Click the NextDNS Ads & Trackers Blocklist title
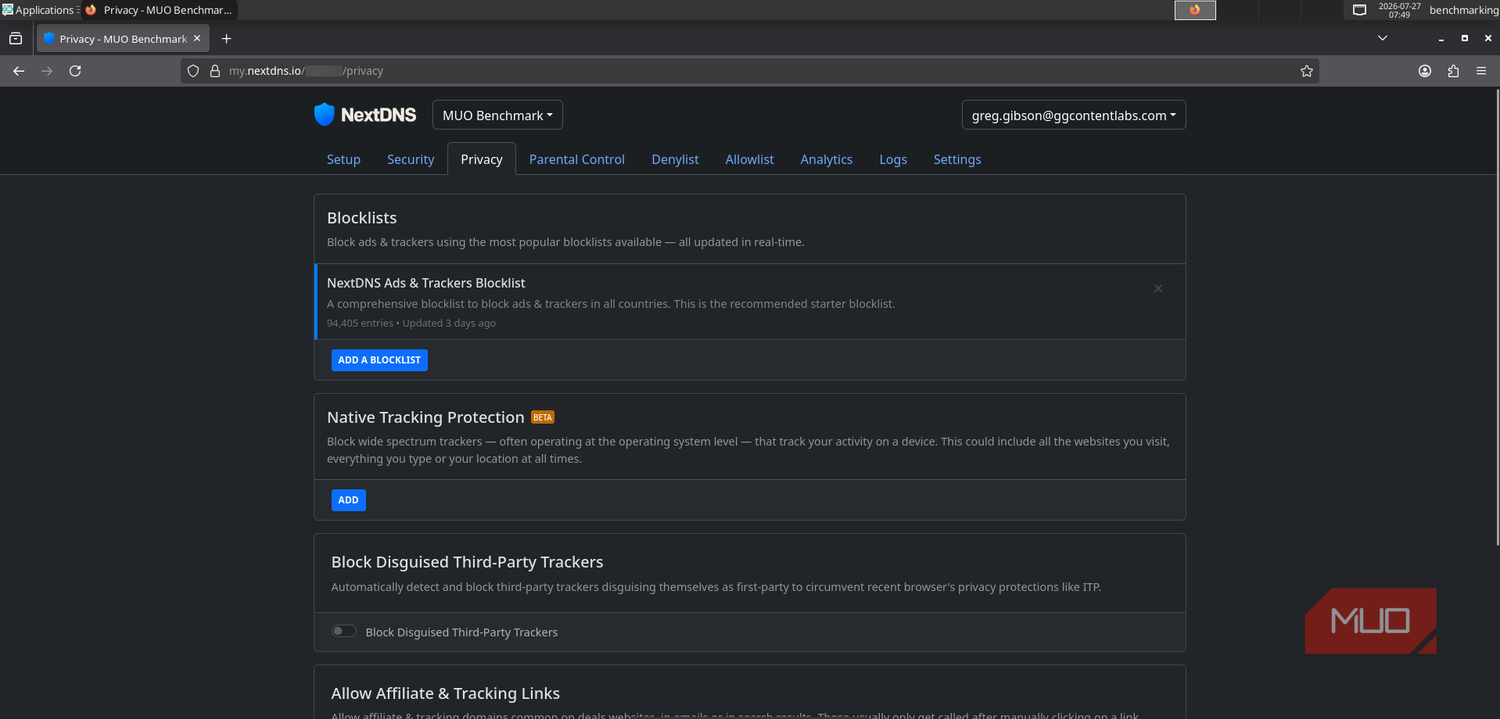 click(426, 283)
